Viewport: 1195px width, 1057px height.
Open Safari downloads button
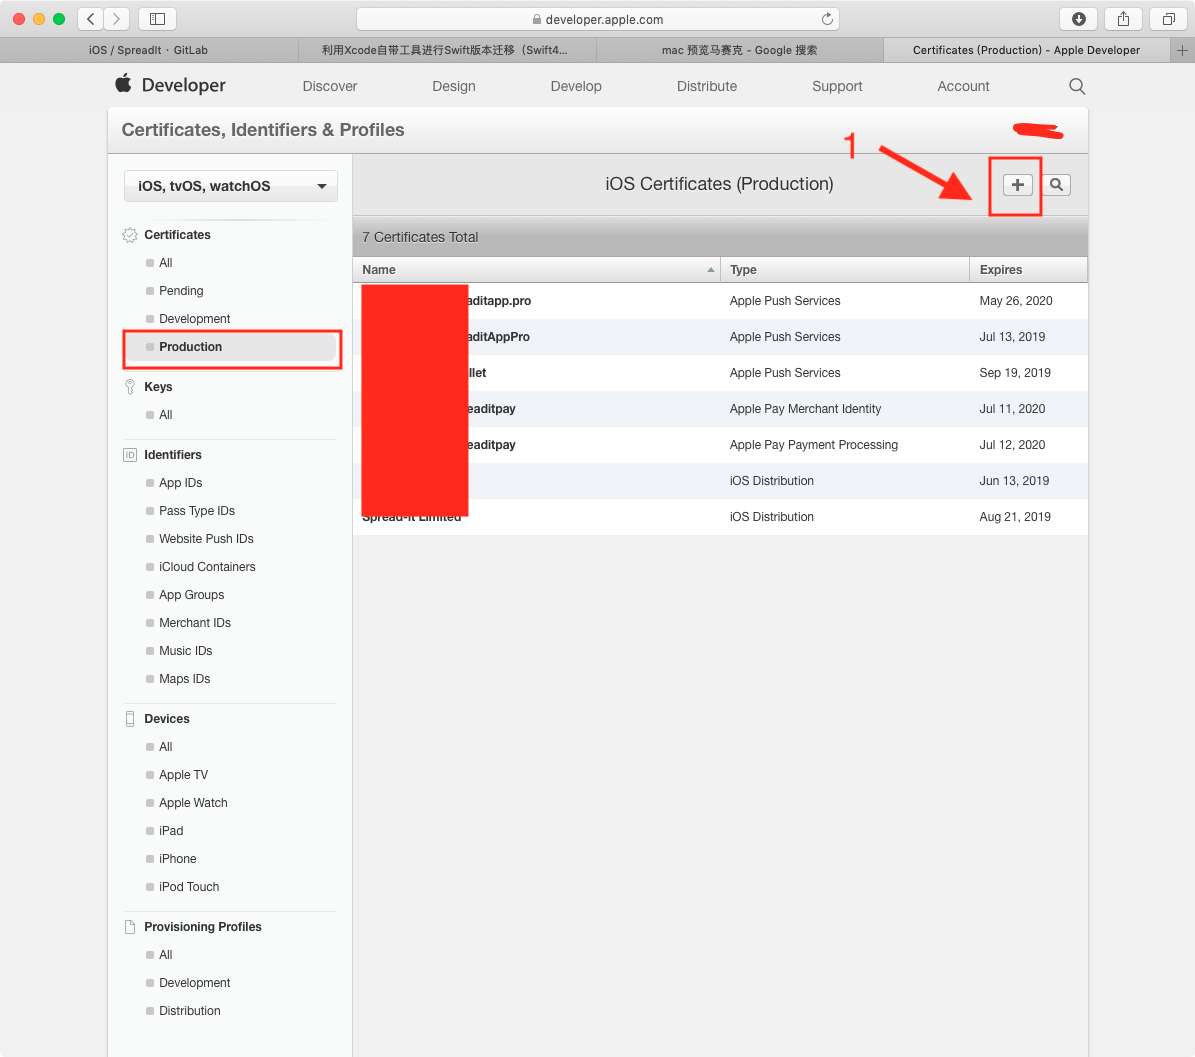pyautogui.click(x=1078, y=19)
